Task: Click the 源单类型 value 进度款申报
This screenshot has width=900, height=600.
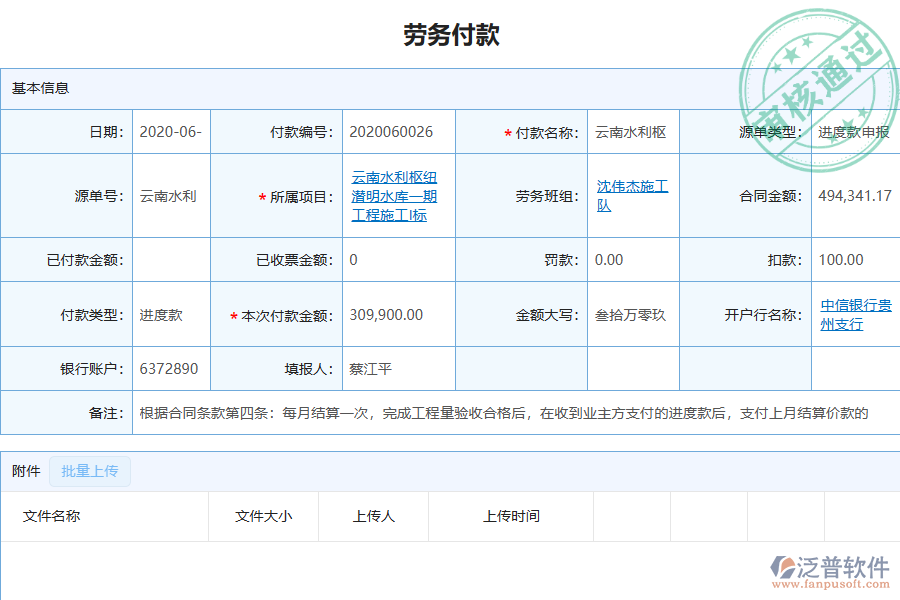Action: (855, 131)
